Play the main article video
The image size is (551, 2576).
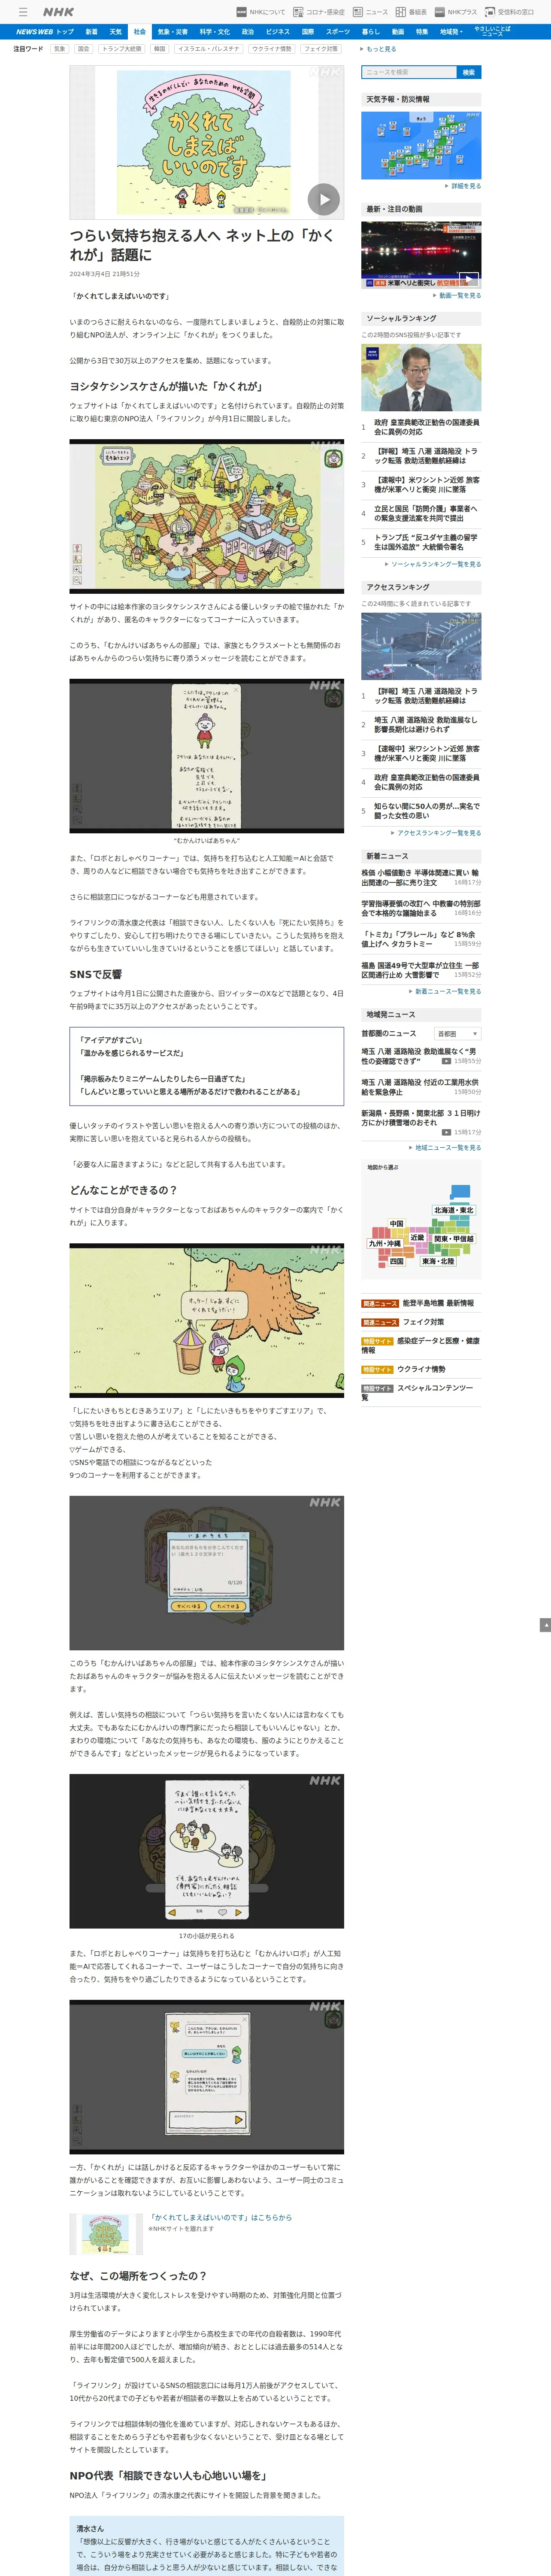(x=323, y=199)
